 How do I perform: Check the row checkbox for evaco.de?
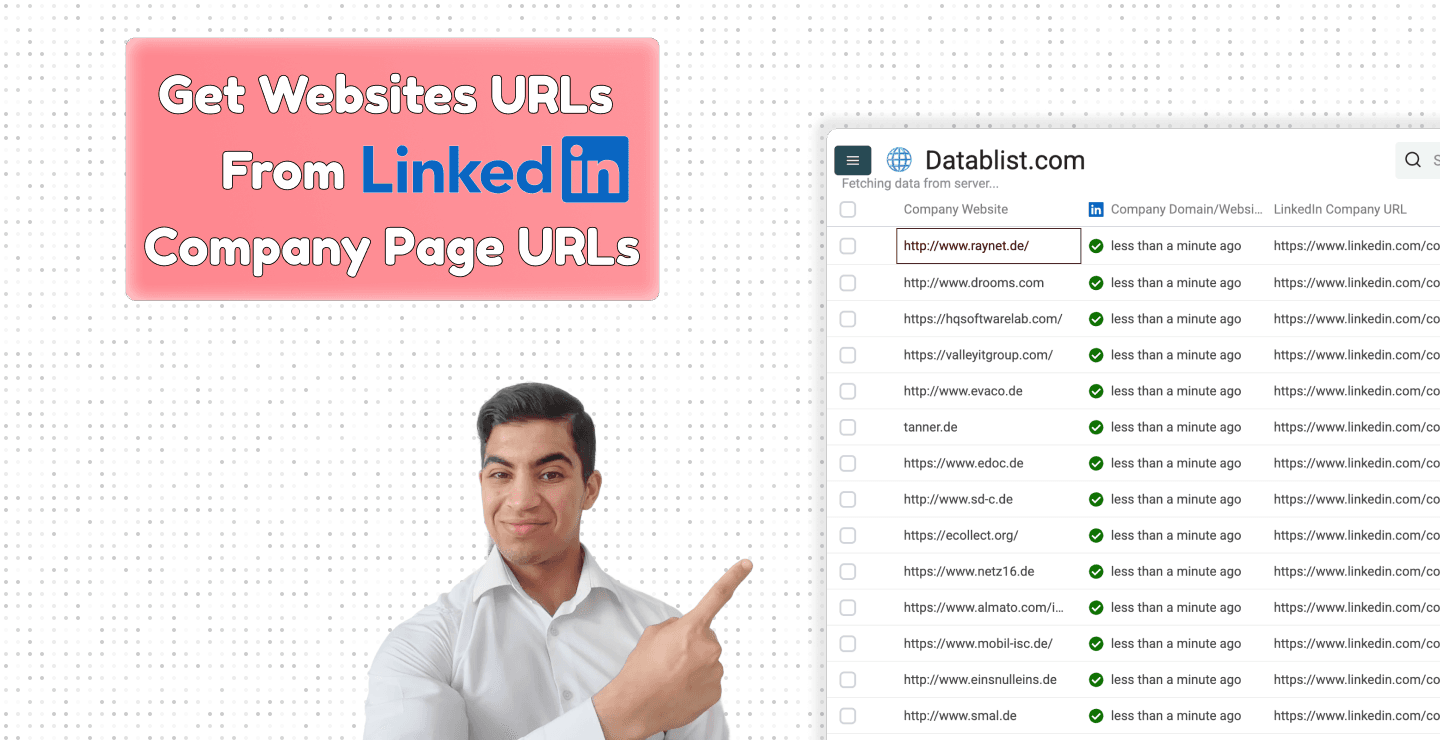tap(847, 391)
